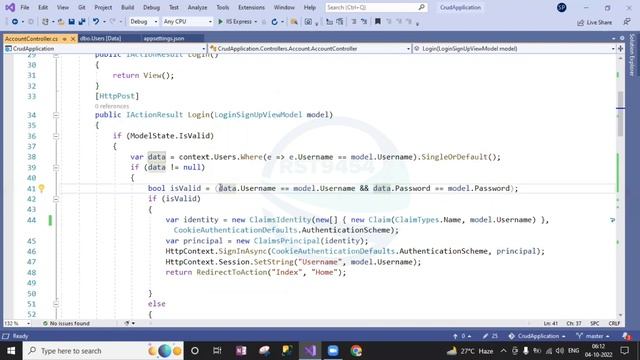Click the Windows Start button
The image size is (640, 360).
coord(11,351)
